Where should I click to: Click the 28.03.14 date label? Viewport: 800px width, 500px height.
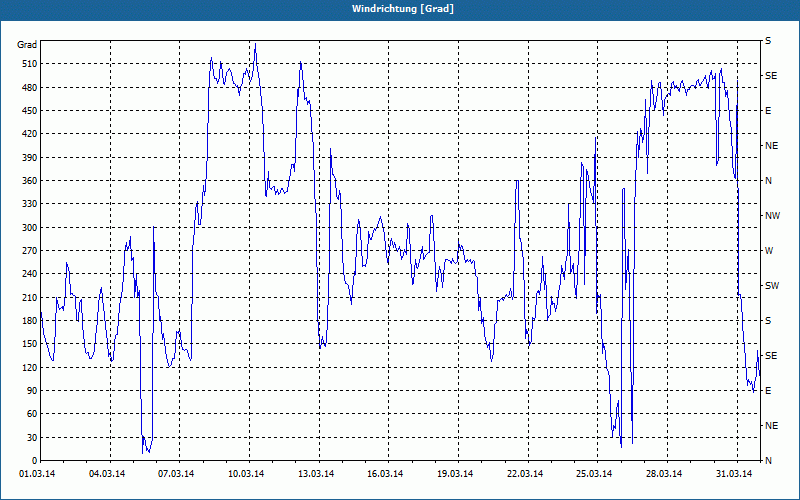point(664,474)
